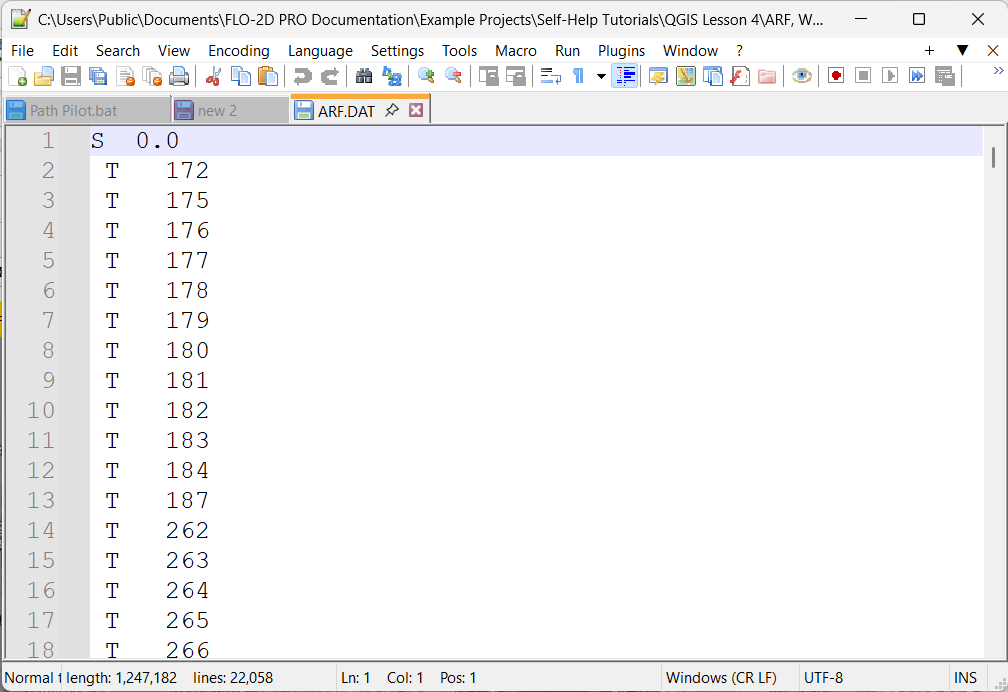Toggle Word Wrap in the toolbar
This screenshot has height=692, width=1008.
pos(550,76)
